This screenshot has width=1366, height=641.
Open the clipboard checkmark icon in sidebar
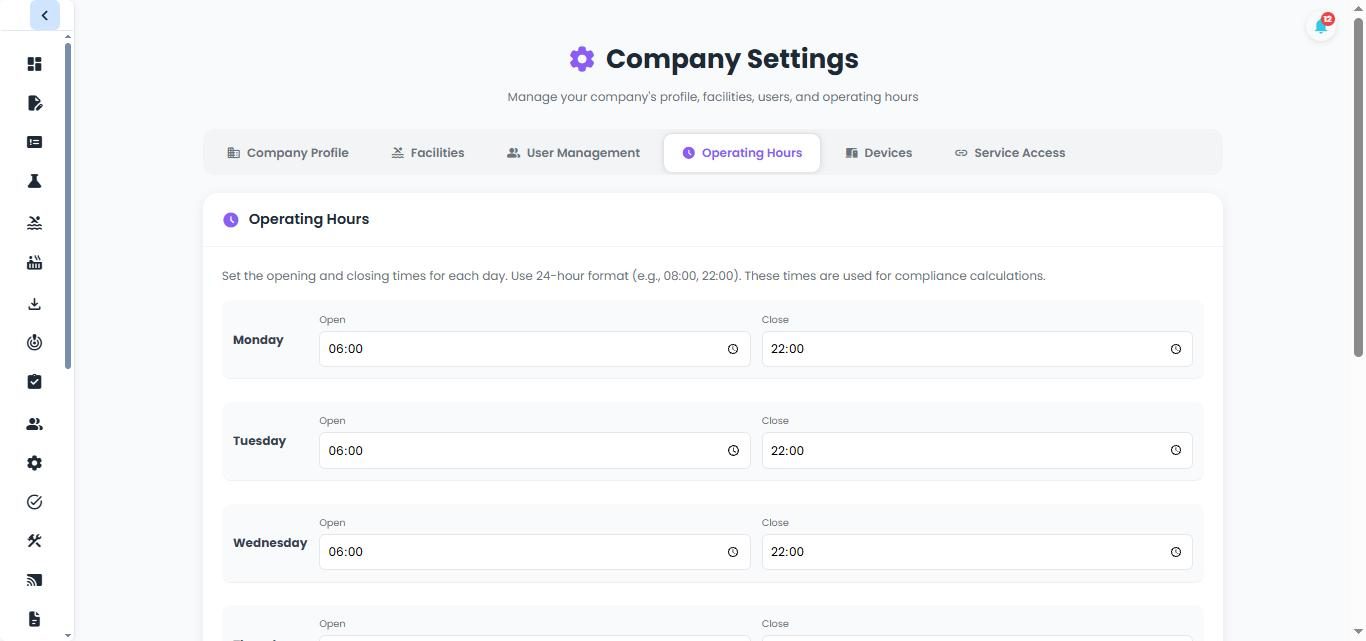[x=34, y=382]
